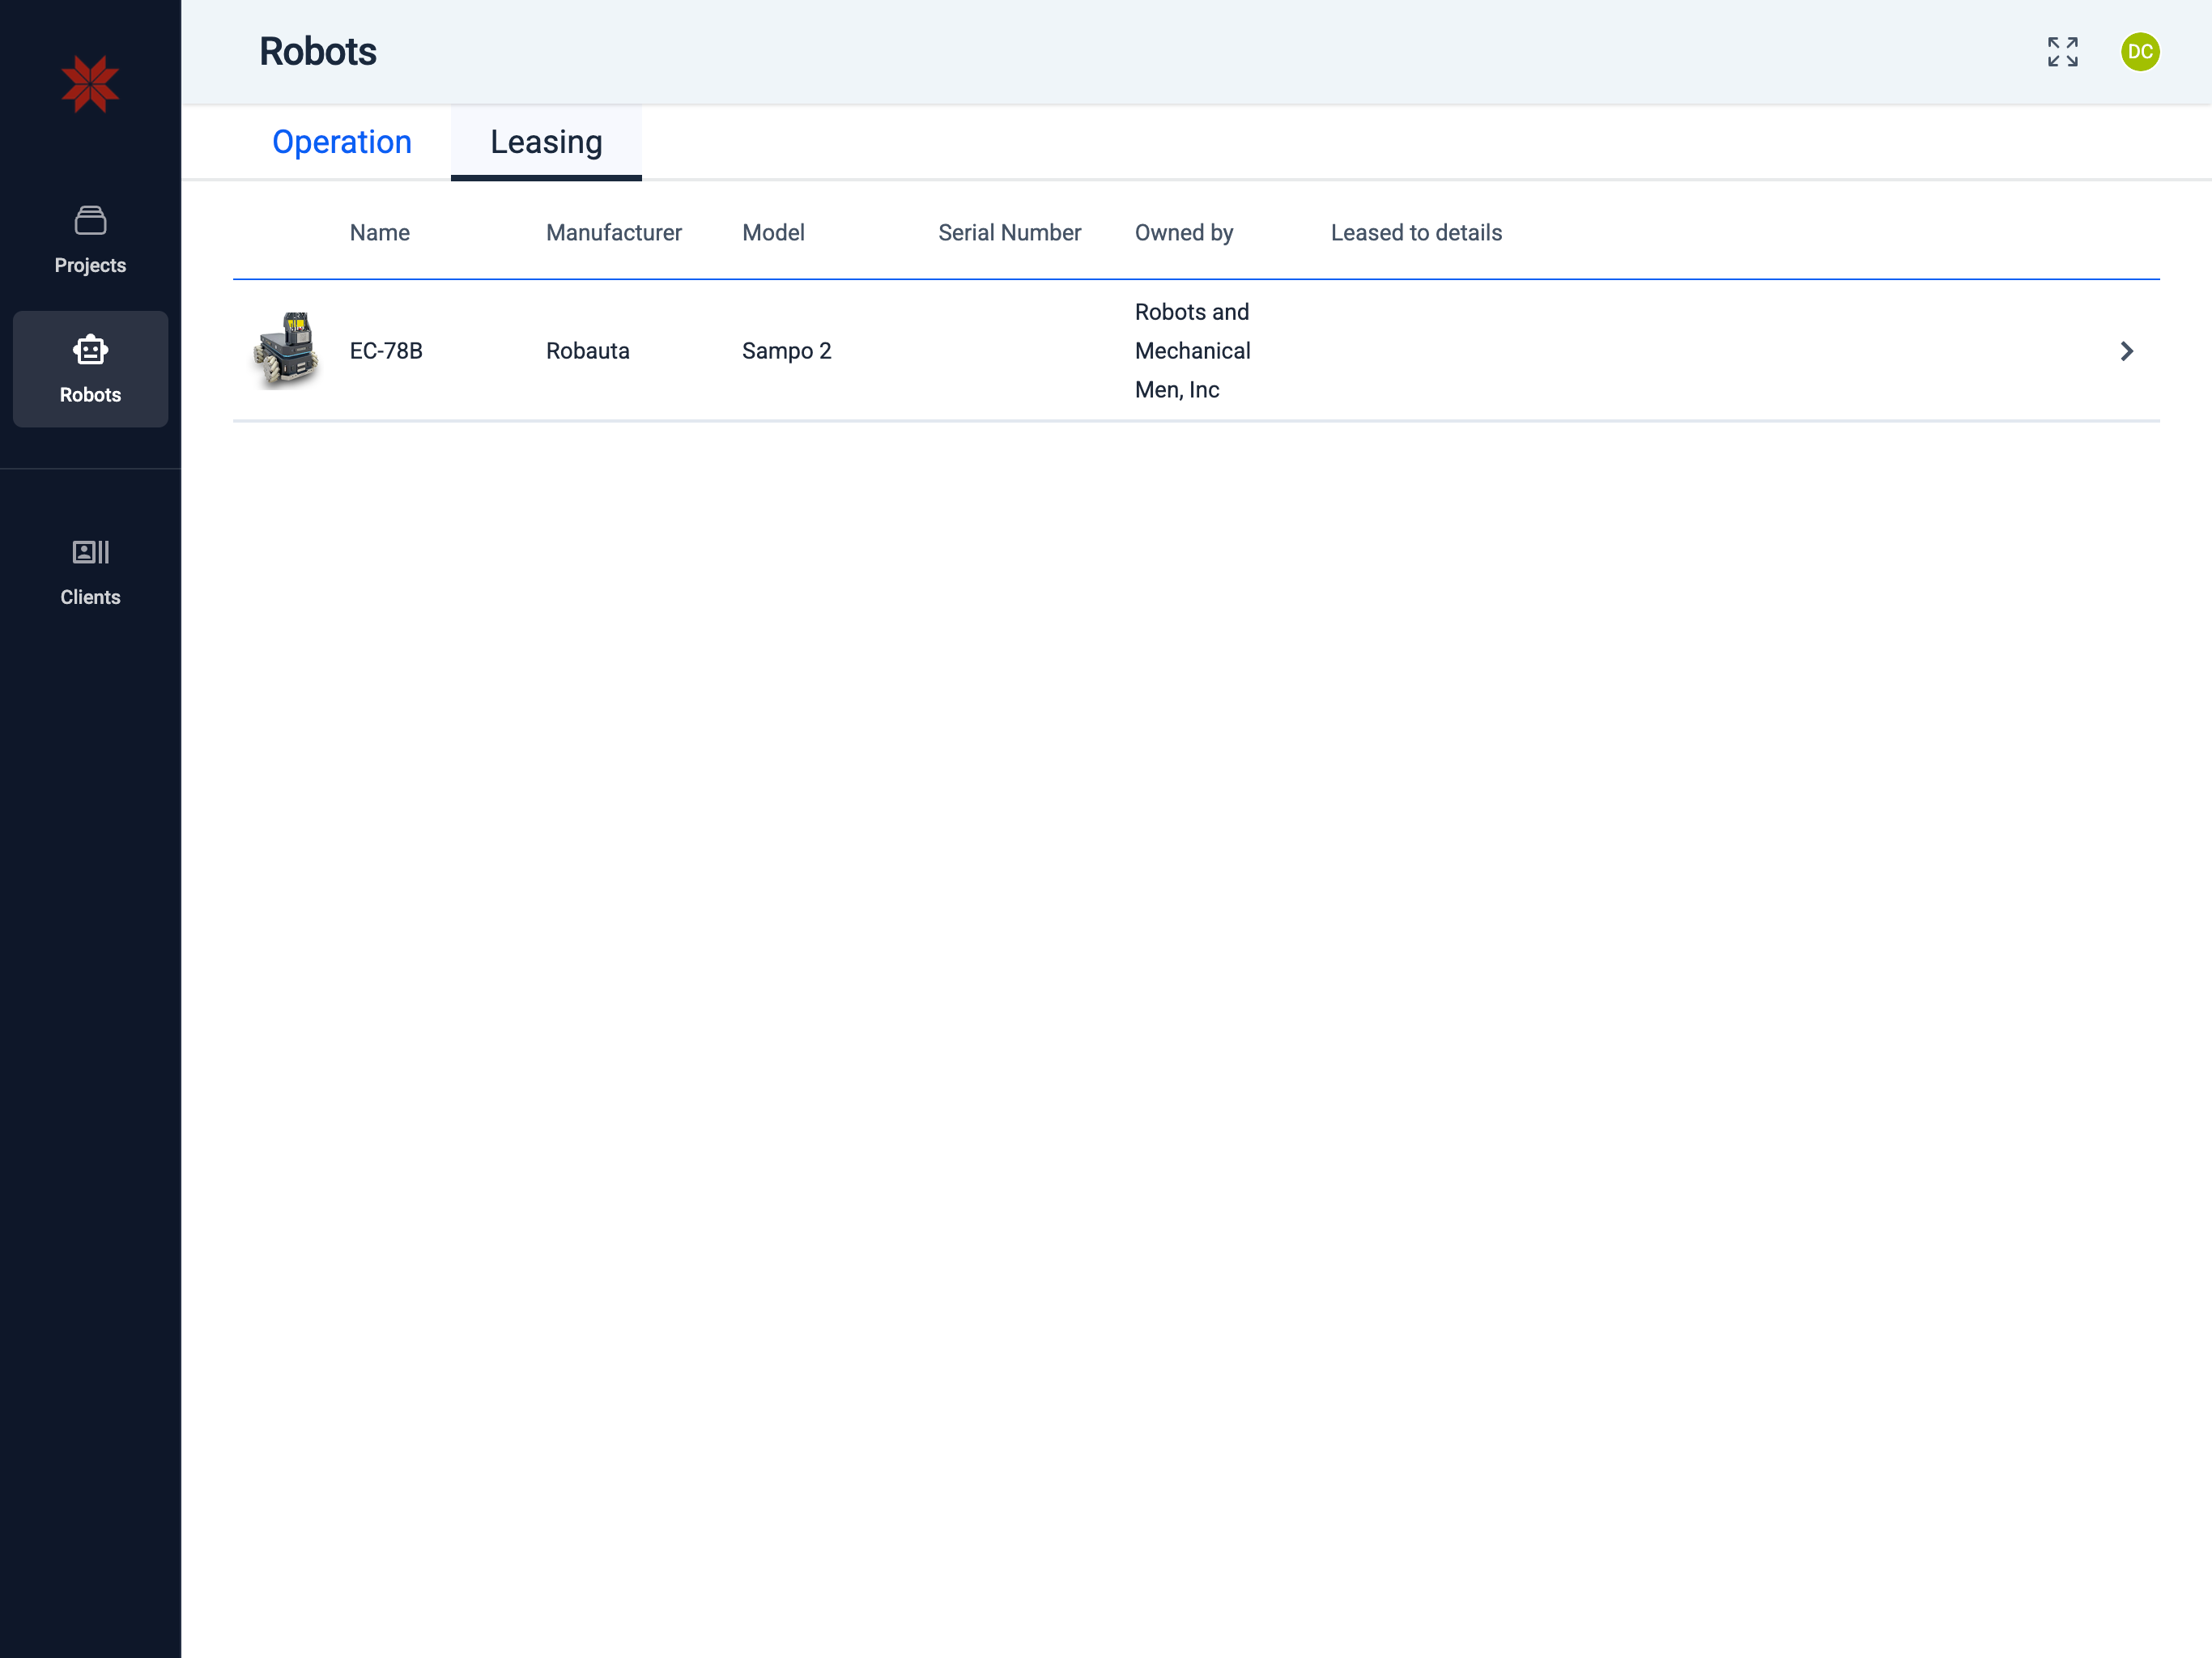This screenshot has height=1658, width=2212.
Task: Click the EC-78B robot thumbnail image
Action: tap(287, 350)
